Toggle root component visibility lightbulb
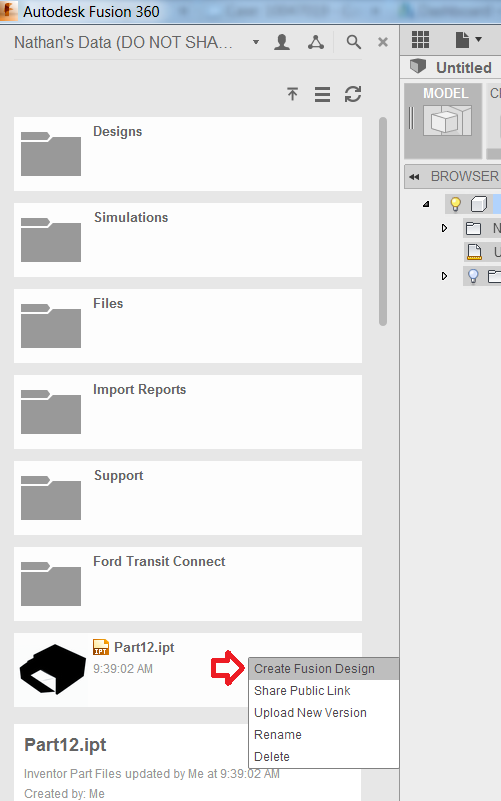This screenshot has height=801, width=501. click(455, 204)
